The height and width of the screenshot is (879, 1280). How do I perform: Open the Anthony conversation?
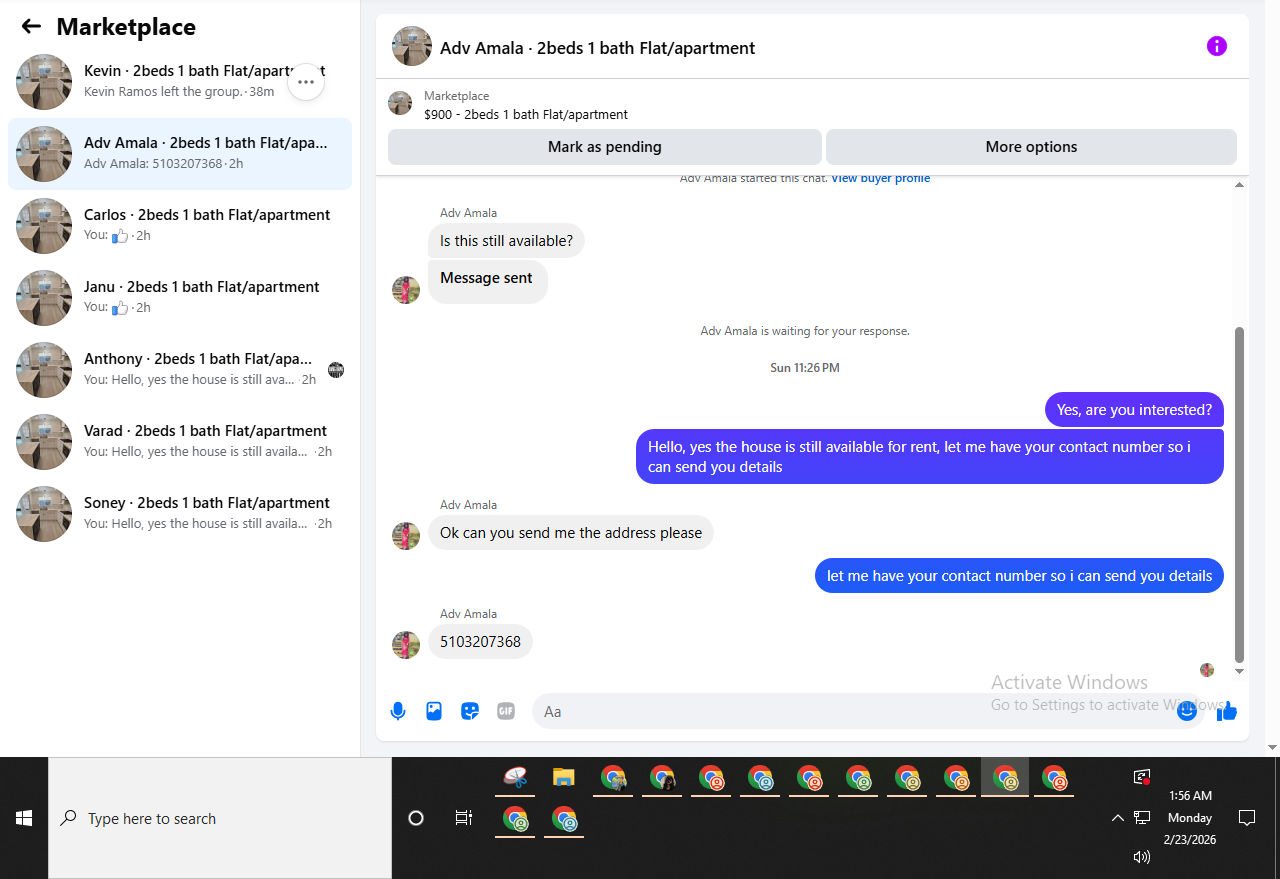coord(180,370)
